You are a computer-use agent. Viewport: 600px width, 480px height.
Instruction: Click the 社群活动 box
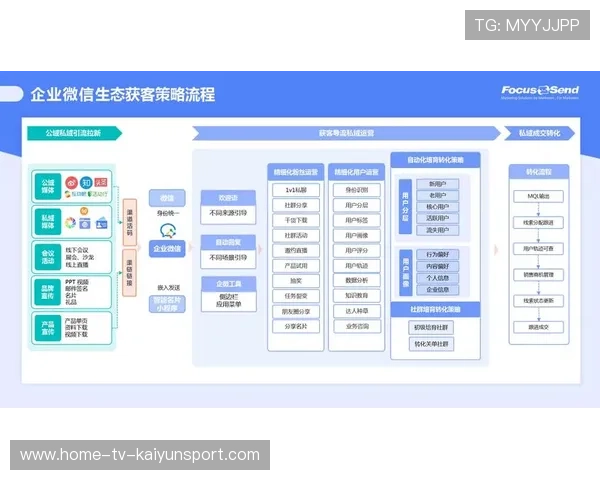click(296, 235)
